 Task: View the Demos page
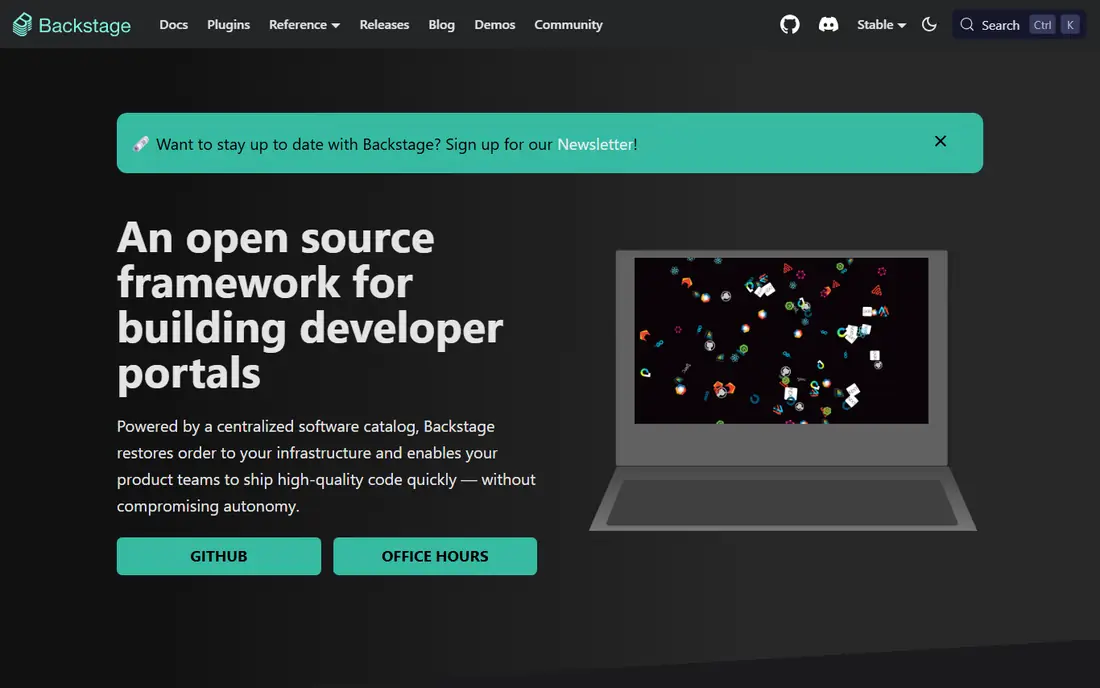[x=495, y=25]
